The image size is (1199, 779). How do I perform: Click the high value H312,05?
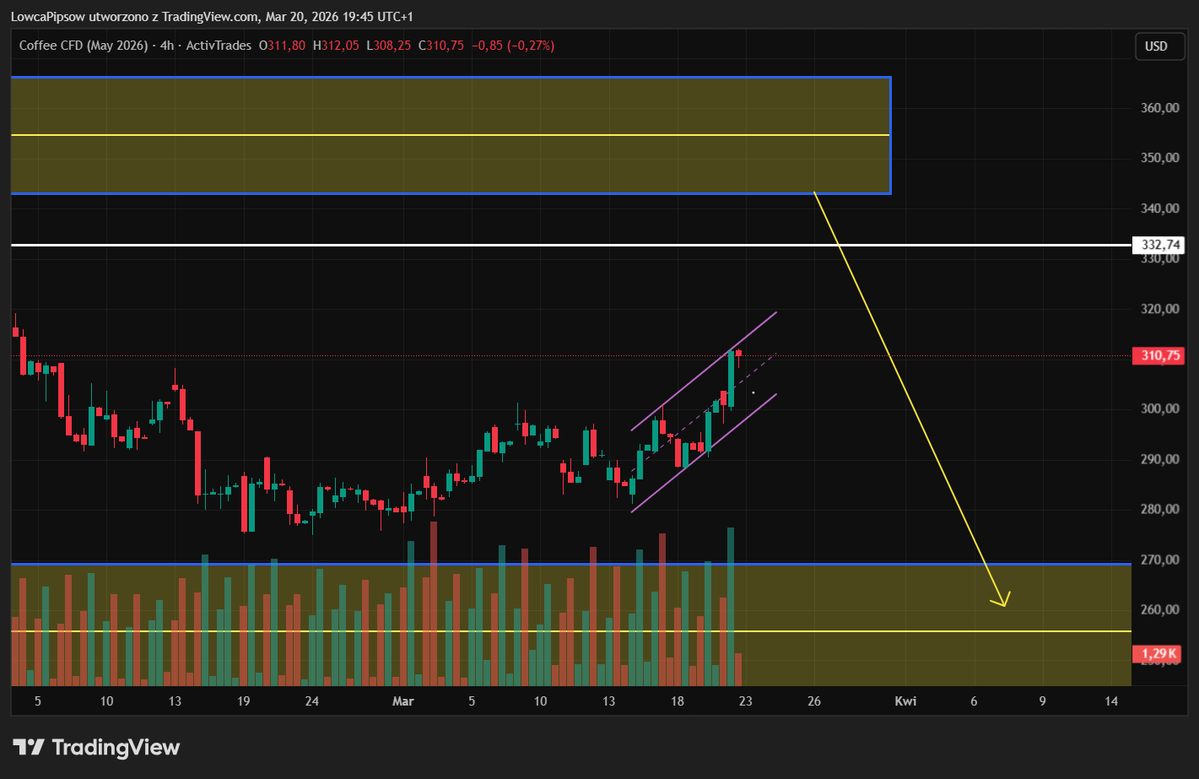coord(336,45)
